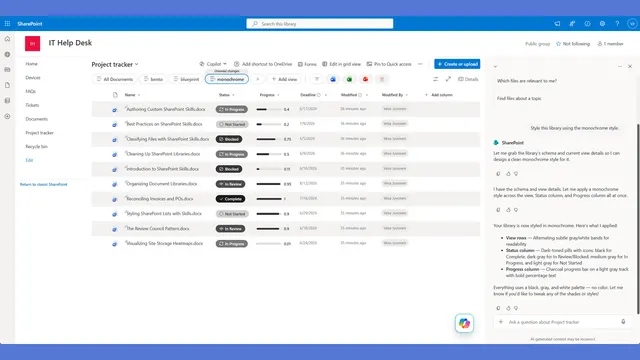Viewport: 640px width, 360px height.
Task: Toggle the Details pane button
Action: 468,79
